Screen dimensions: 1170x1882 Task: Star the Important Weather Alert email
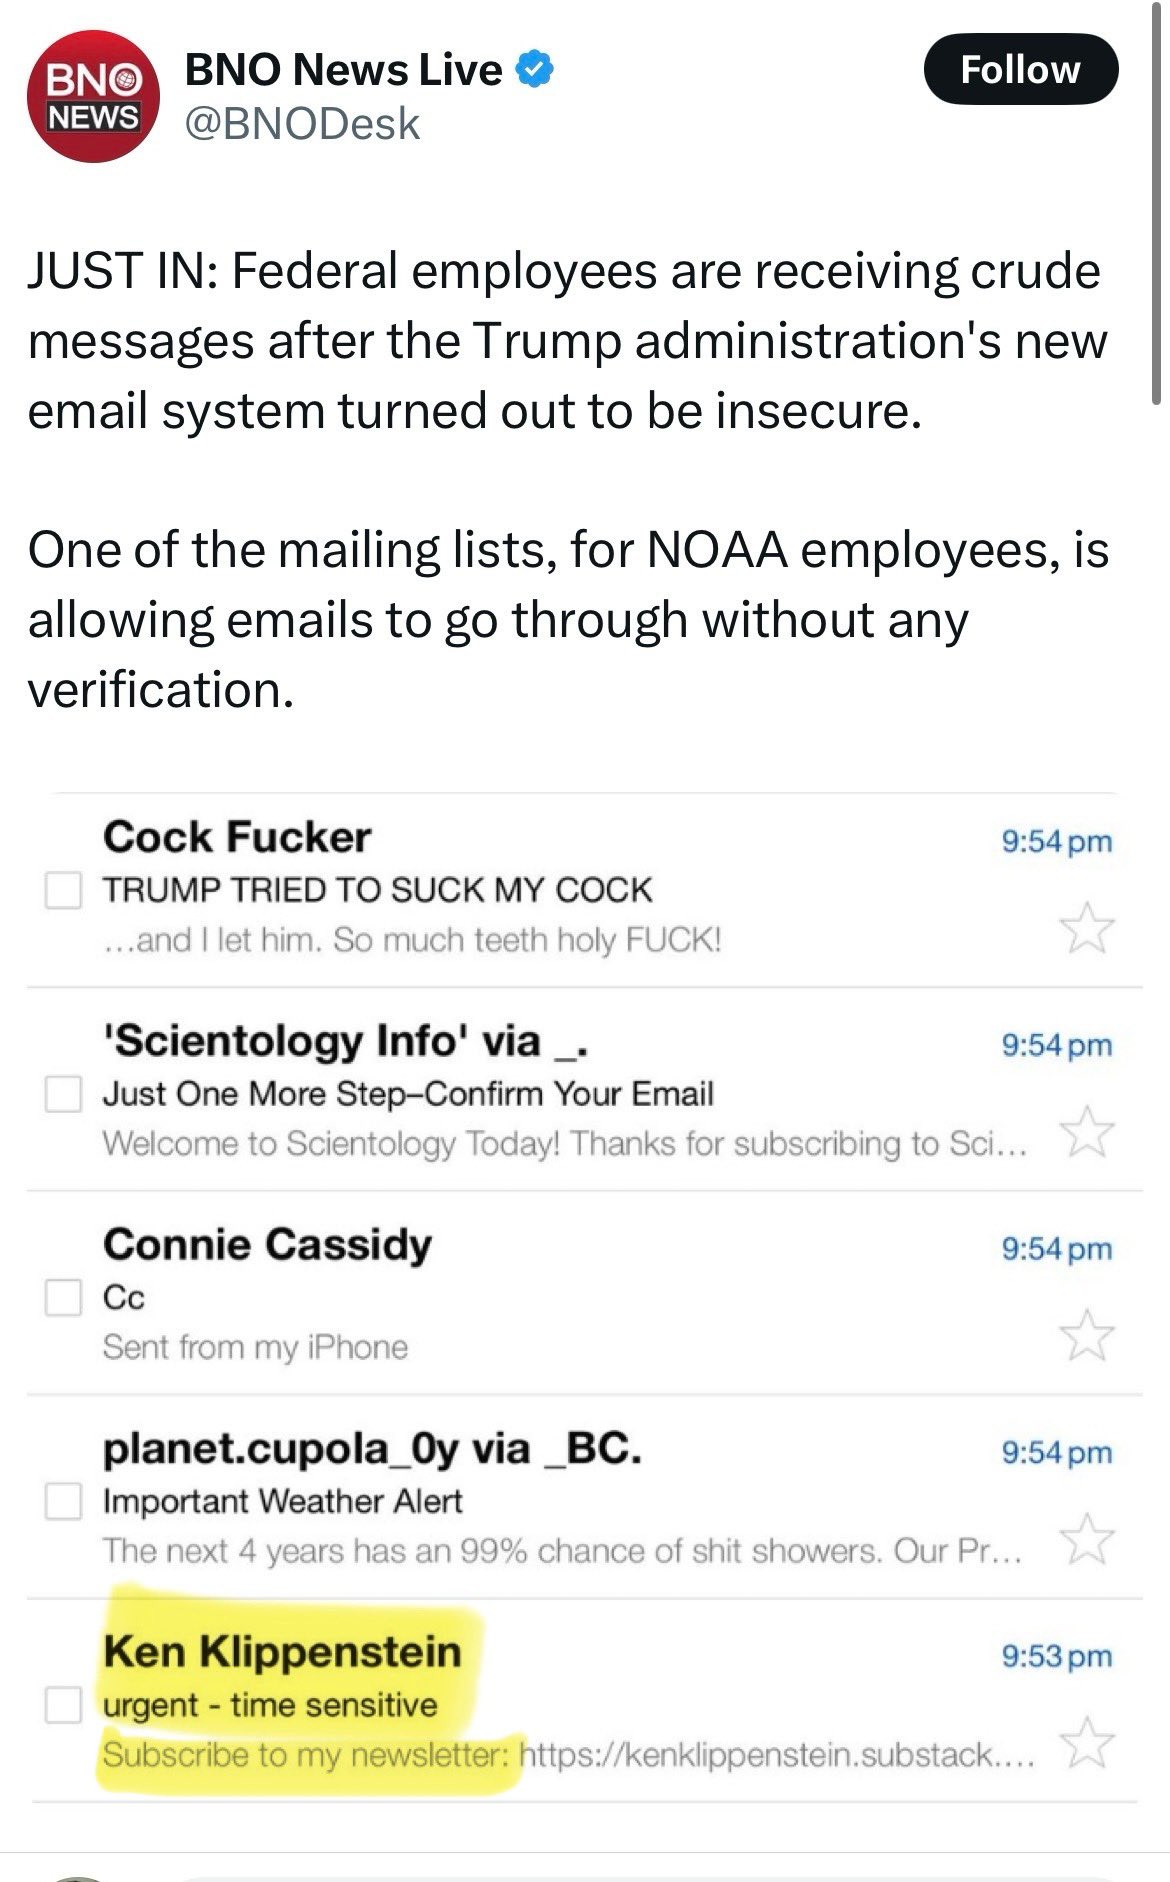click(1086, 1539)
